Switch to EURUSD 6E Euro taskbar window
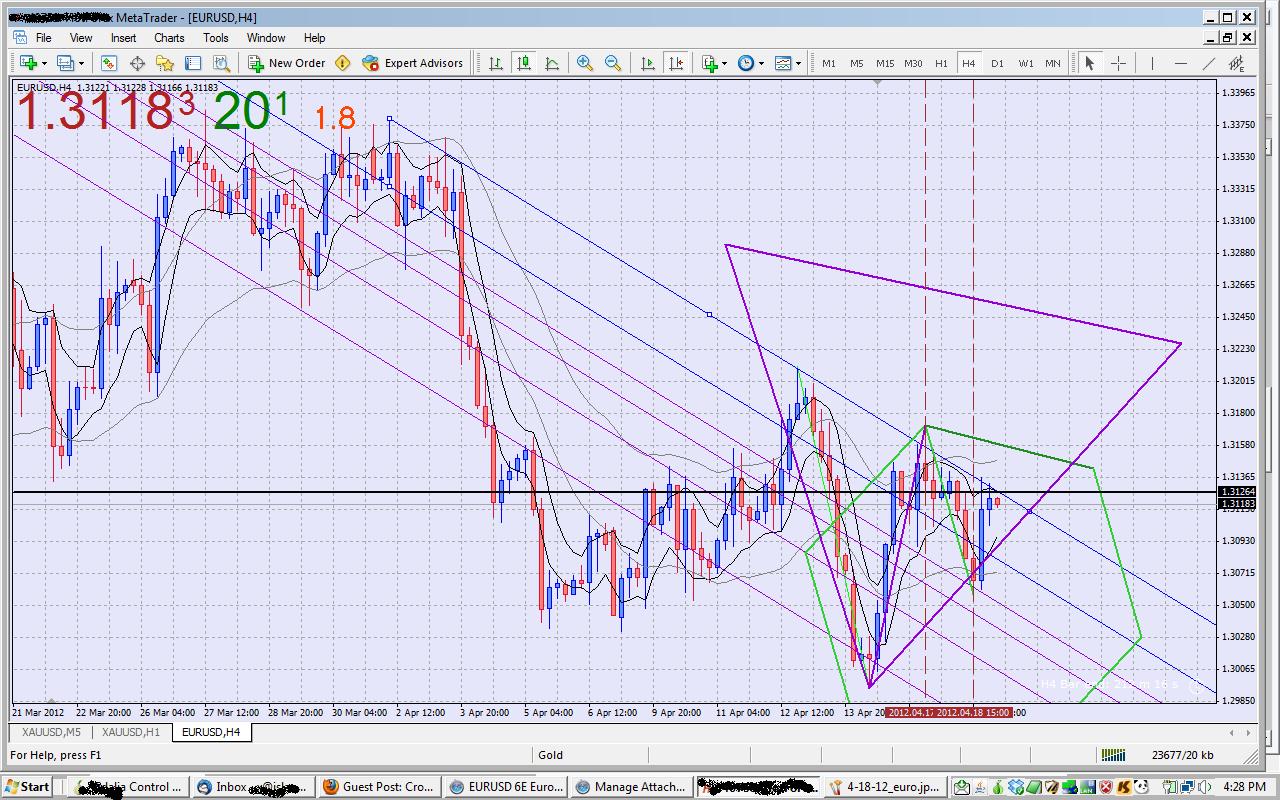This screenshot has width=1280, height=800. pyautogui.click(x=507, y=787)
